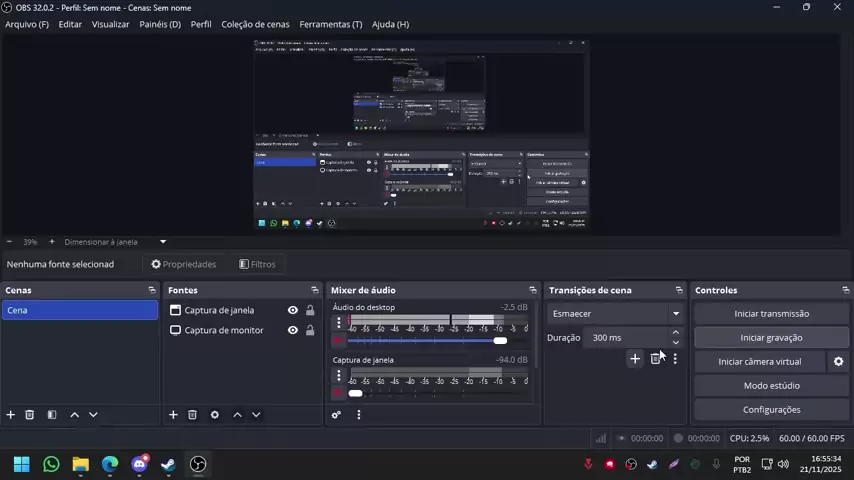Image resolution: width=854 pixels, height=480 pixels.
Task: Add a new scene with plus icon
Action: pyautogui.click(x=11, y=415)
